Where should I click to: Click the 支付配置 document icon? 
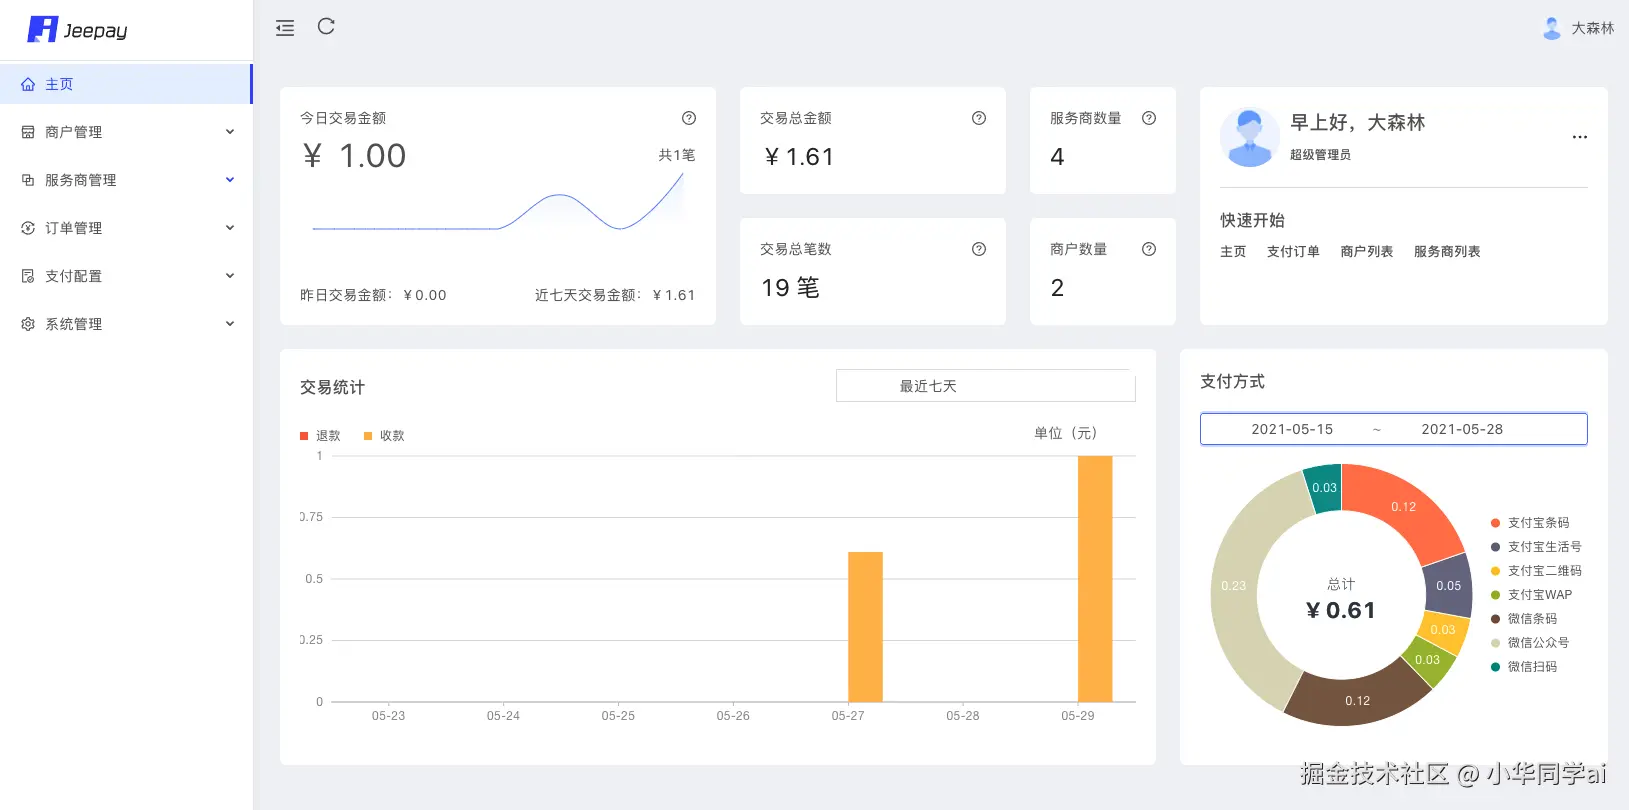28,276
